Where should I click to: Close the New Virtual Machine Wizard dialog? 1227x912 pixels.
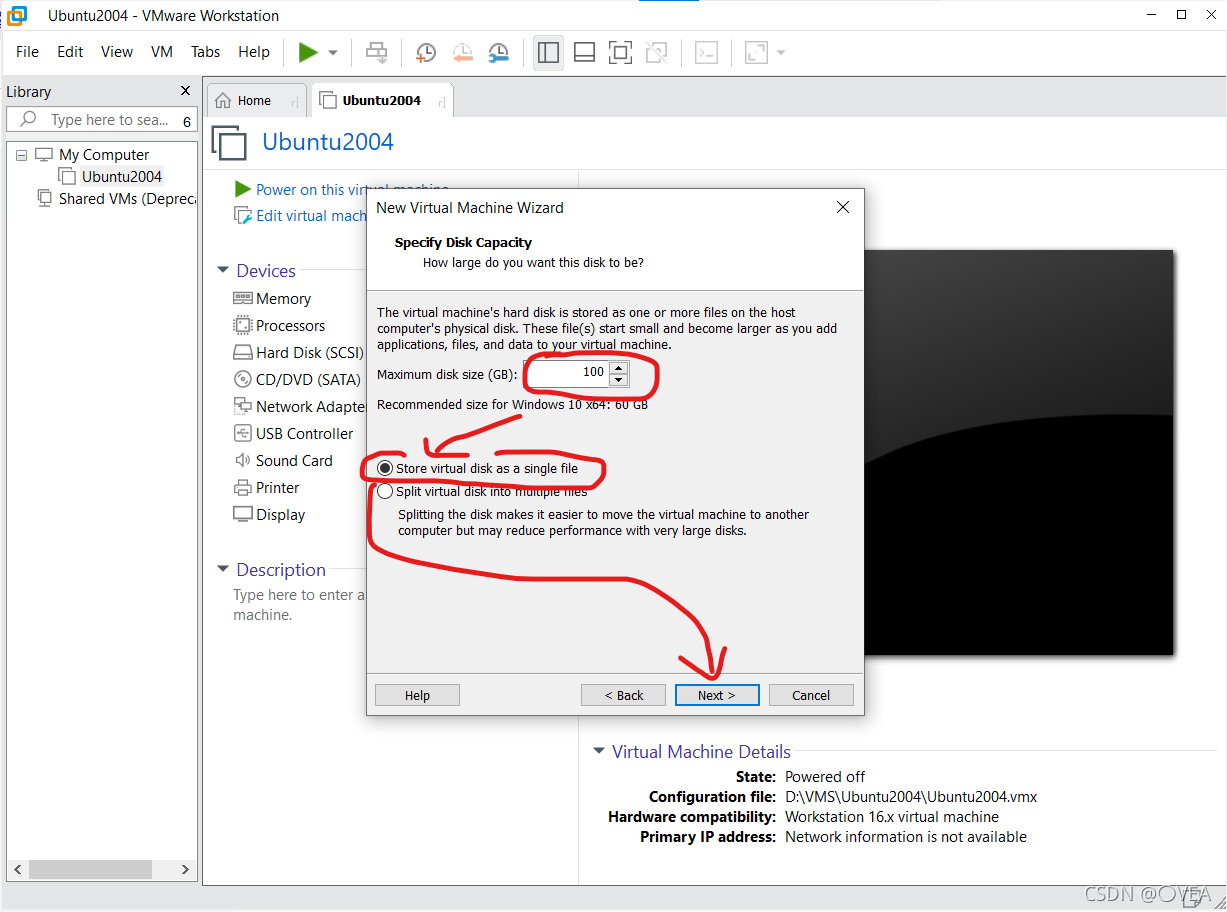coord(843,208)
